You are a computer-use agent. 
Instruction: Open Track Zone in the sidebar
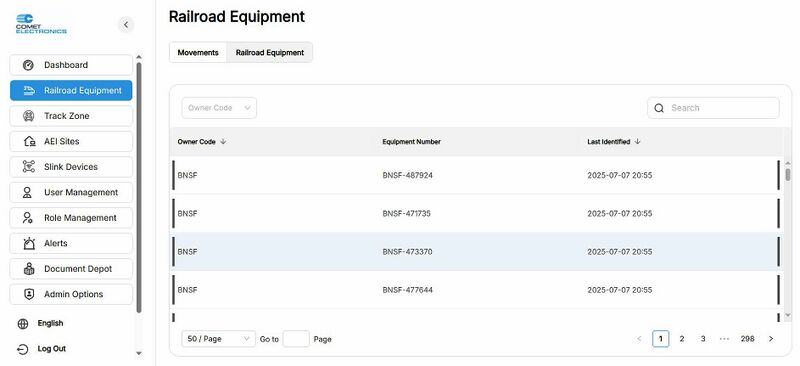[x=71, y=116]
